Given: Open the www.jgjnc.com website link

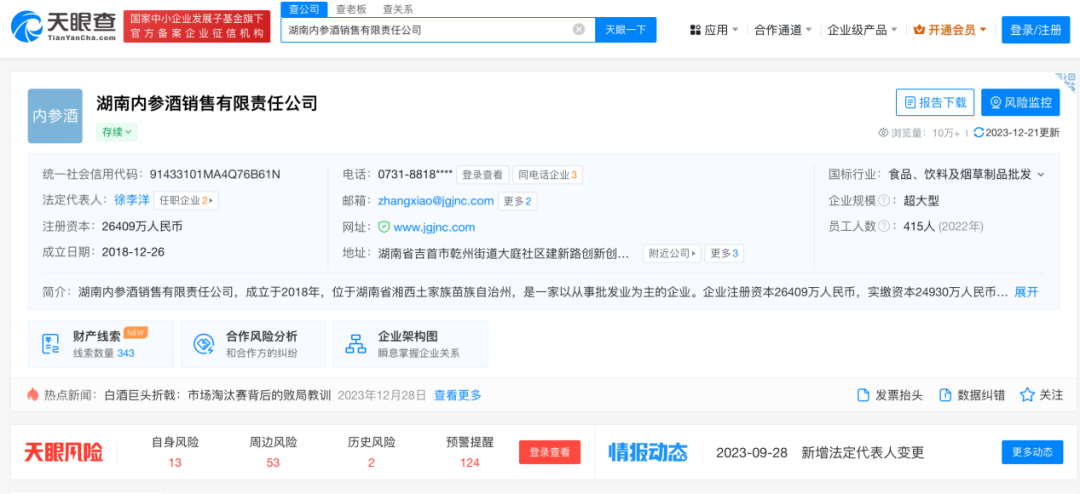Looking at the screenshot, I should point(434,227).
